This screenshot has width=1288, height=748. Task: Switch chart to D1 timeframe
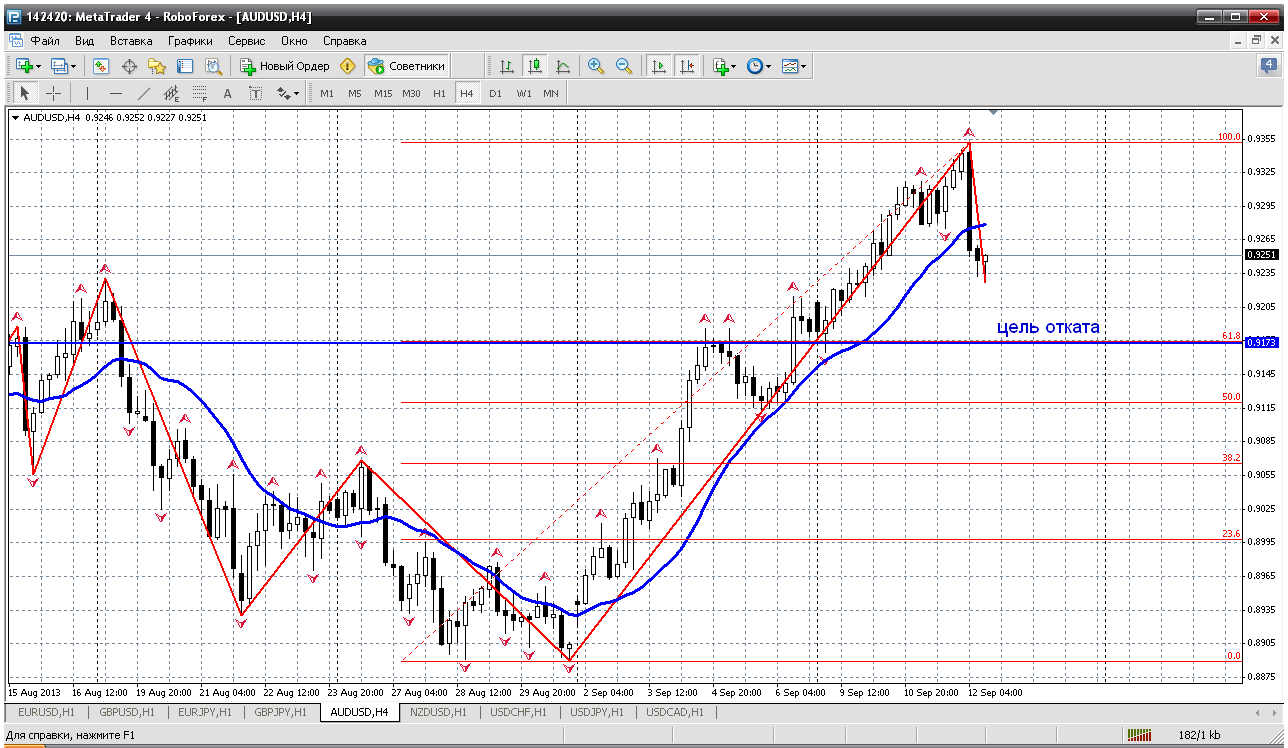495,93
